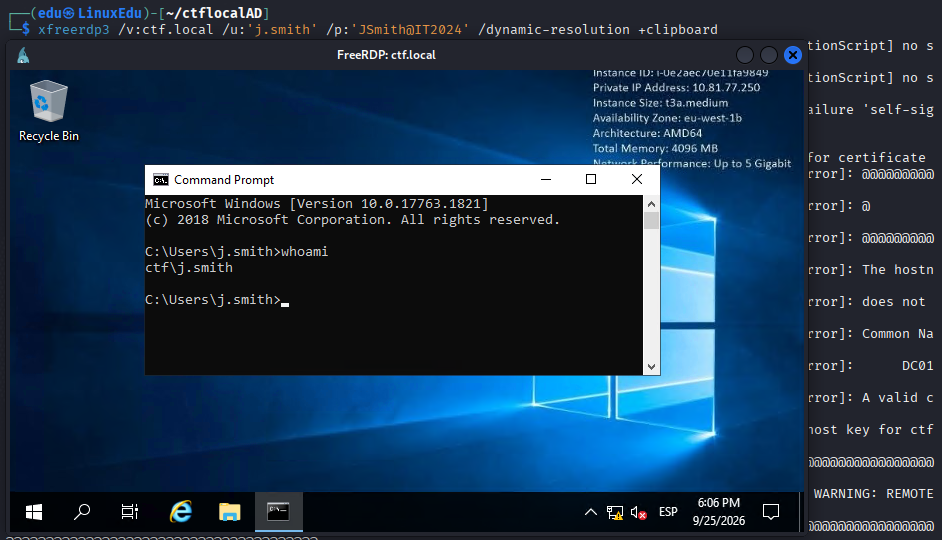The width and height of the screenshot is (942, 540).
Task: Launch Internet Explorer from taskbar
Action: coord(180,512)
